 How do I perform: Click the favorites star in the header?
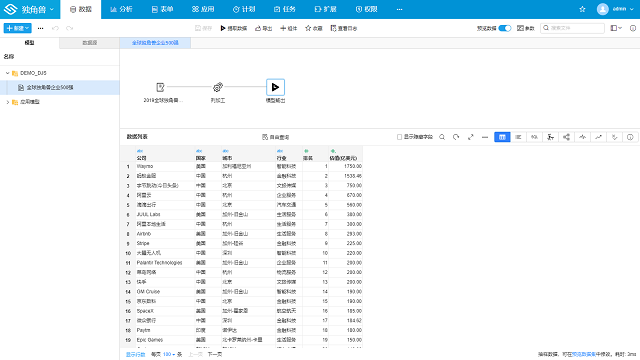[582, 9]
